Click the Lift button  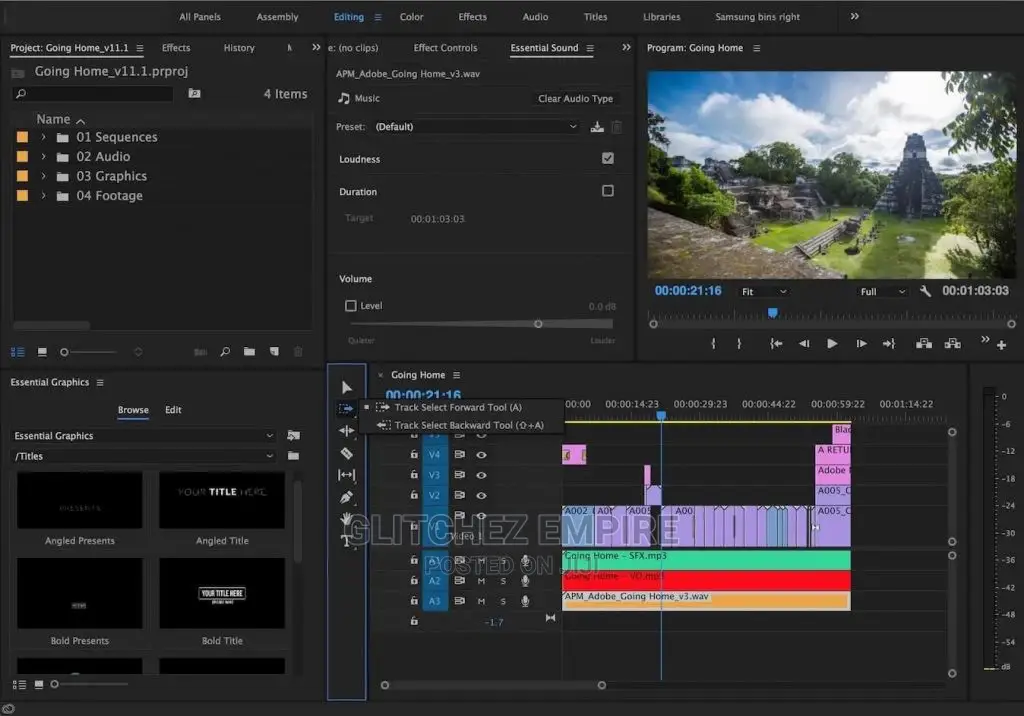pyautogui.click(x=923, y=344)
